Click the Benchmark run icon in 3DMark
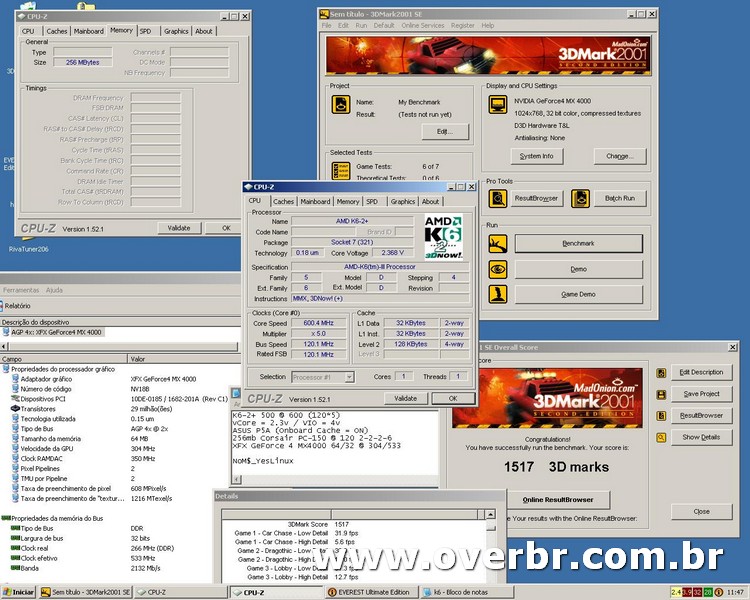 pyautogui.click(x=497, y=244)
